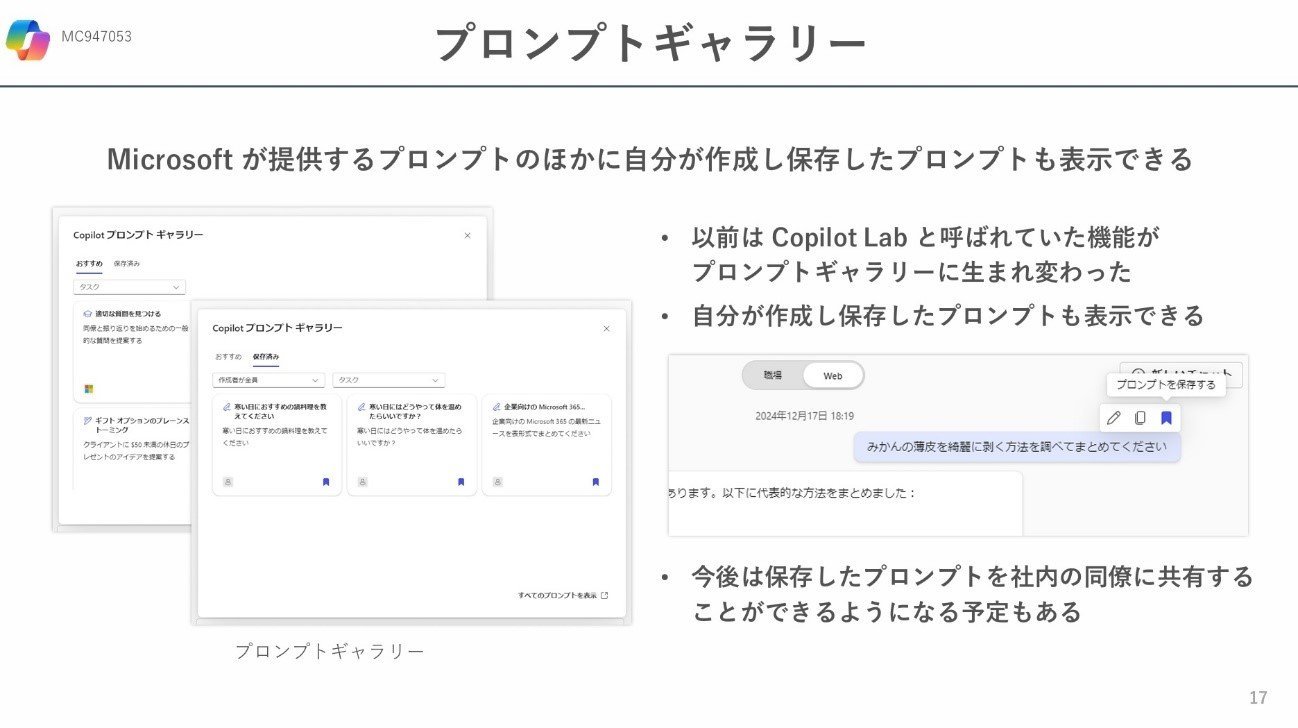Click the author icon on the 企業向けの Microsoft 365 card

(497, 481)
